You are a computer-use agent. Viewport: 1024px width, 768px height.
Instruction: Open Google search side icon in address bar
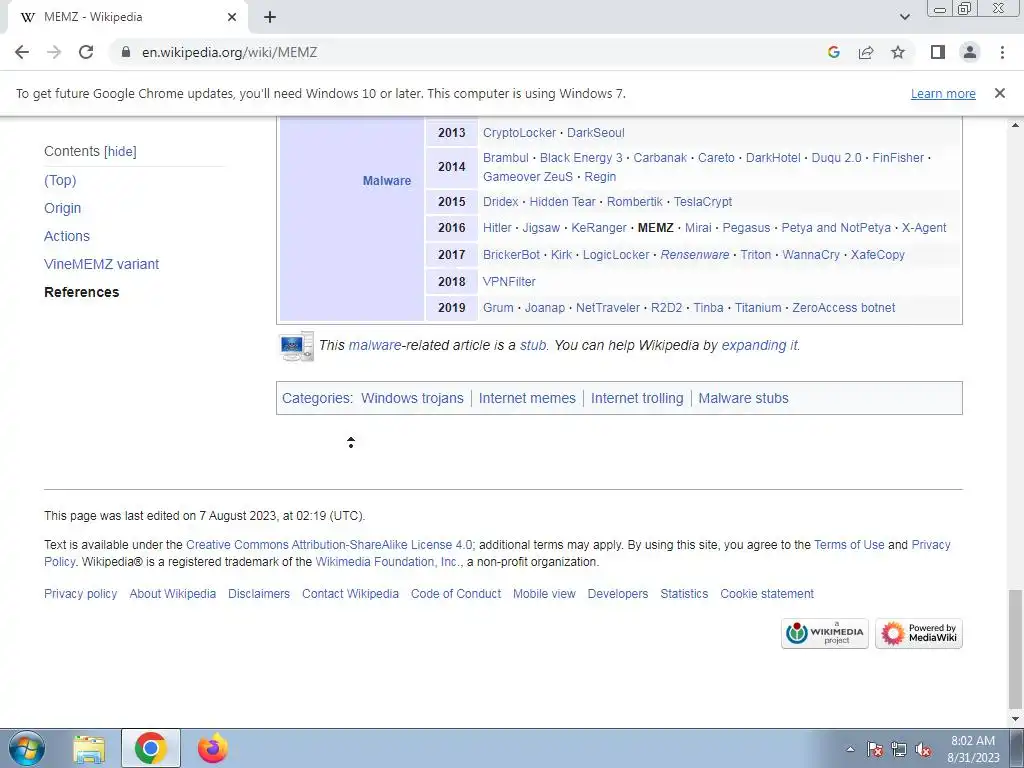tap(833, 52)
